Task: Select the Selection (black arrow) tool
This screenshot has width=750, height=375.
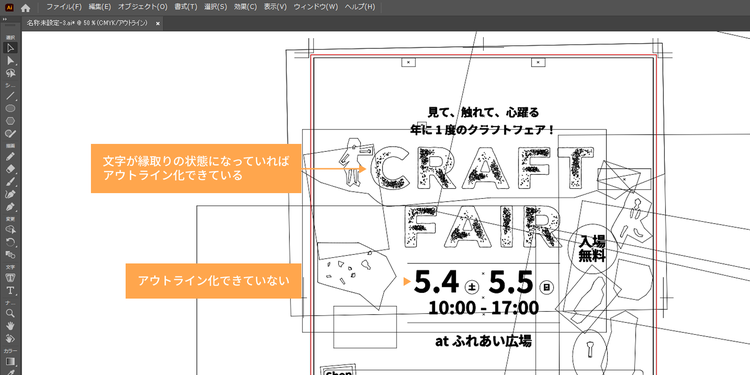Action: tap(10, 47)
